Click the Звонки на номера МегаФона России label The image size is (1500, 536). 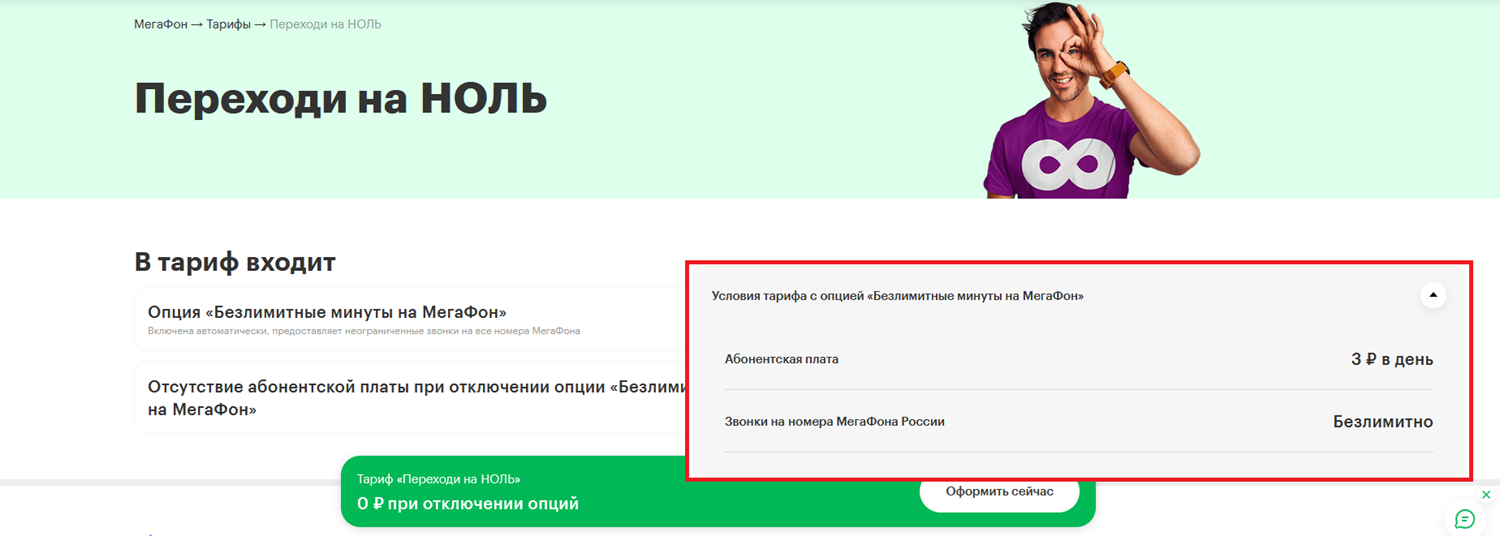coord(835,422)
